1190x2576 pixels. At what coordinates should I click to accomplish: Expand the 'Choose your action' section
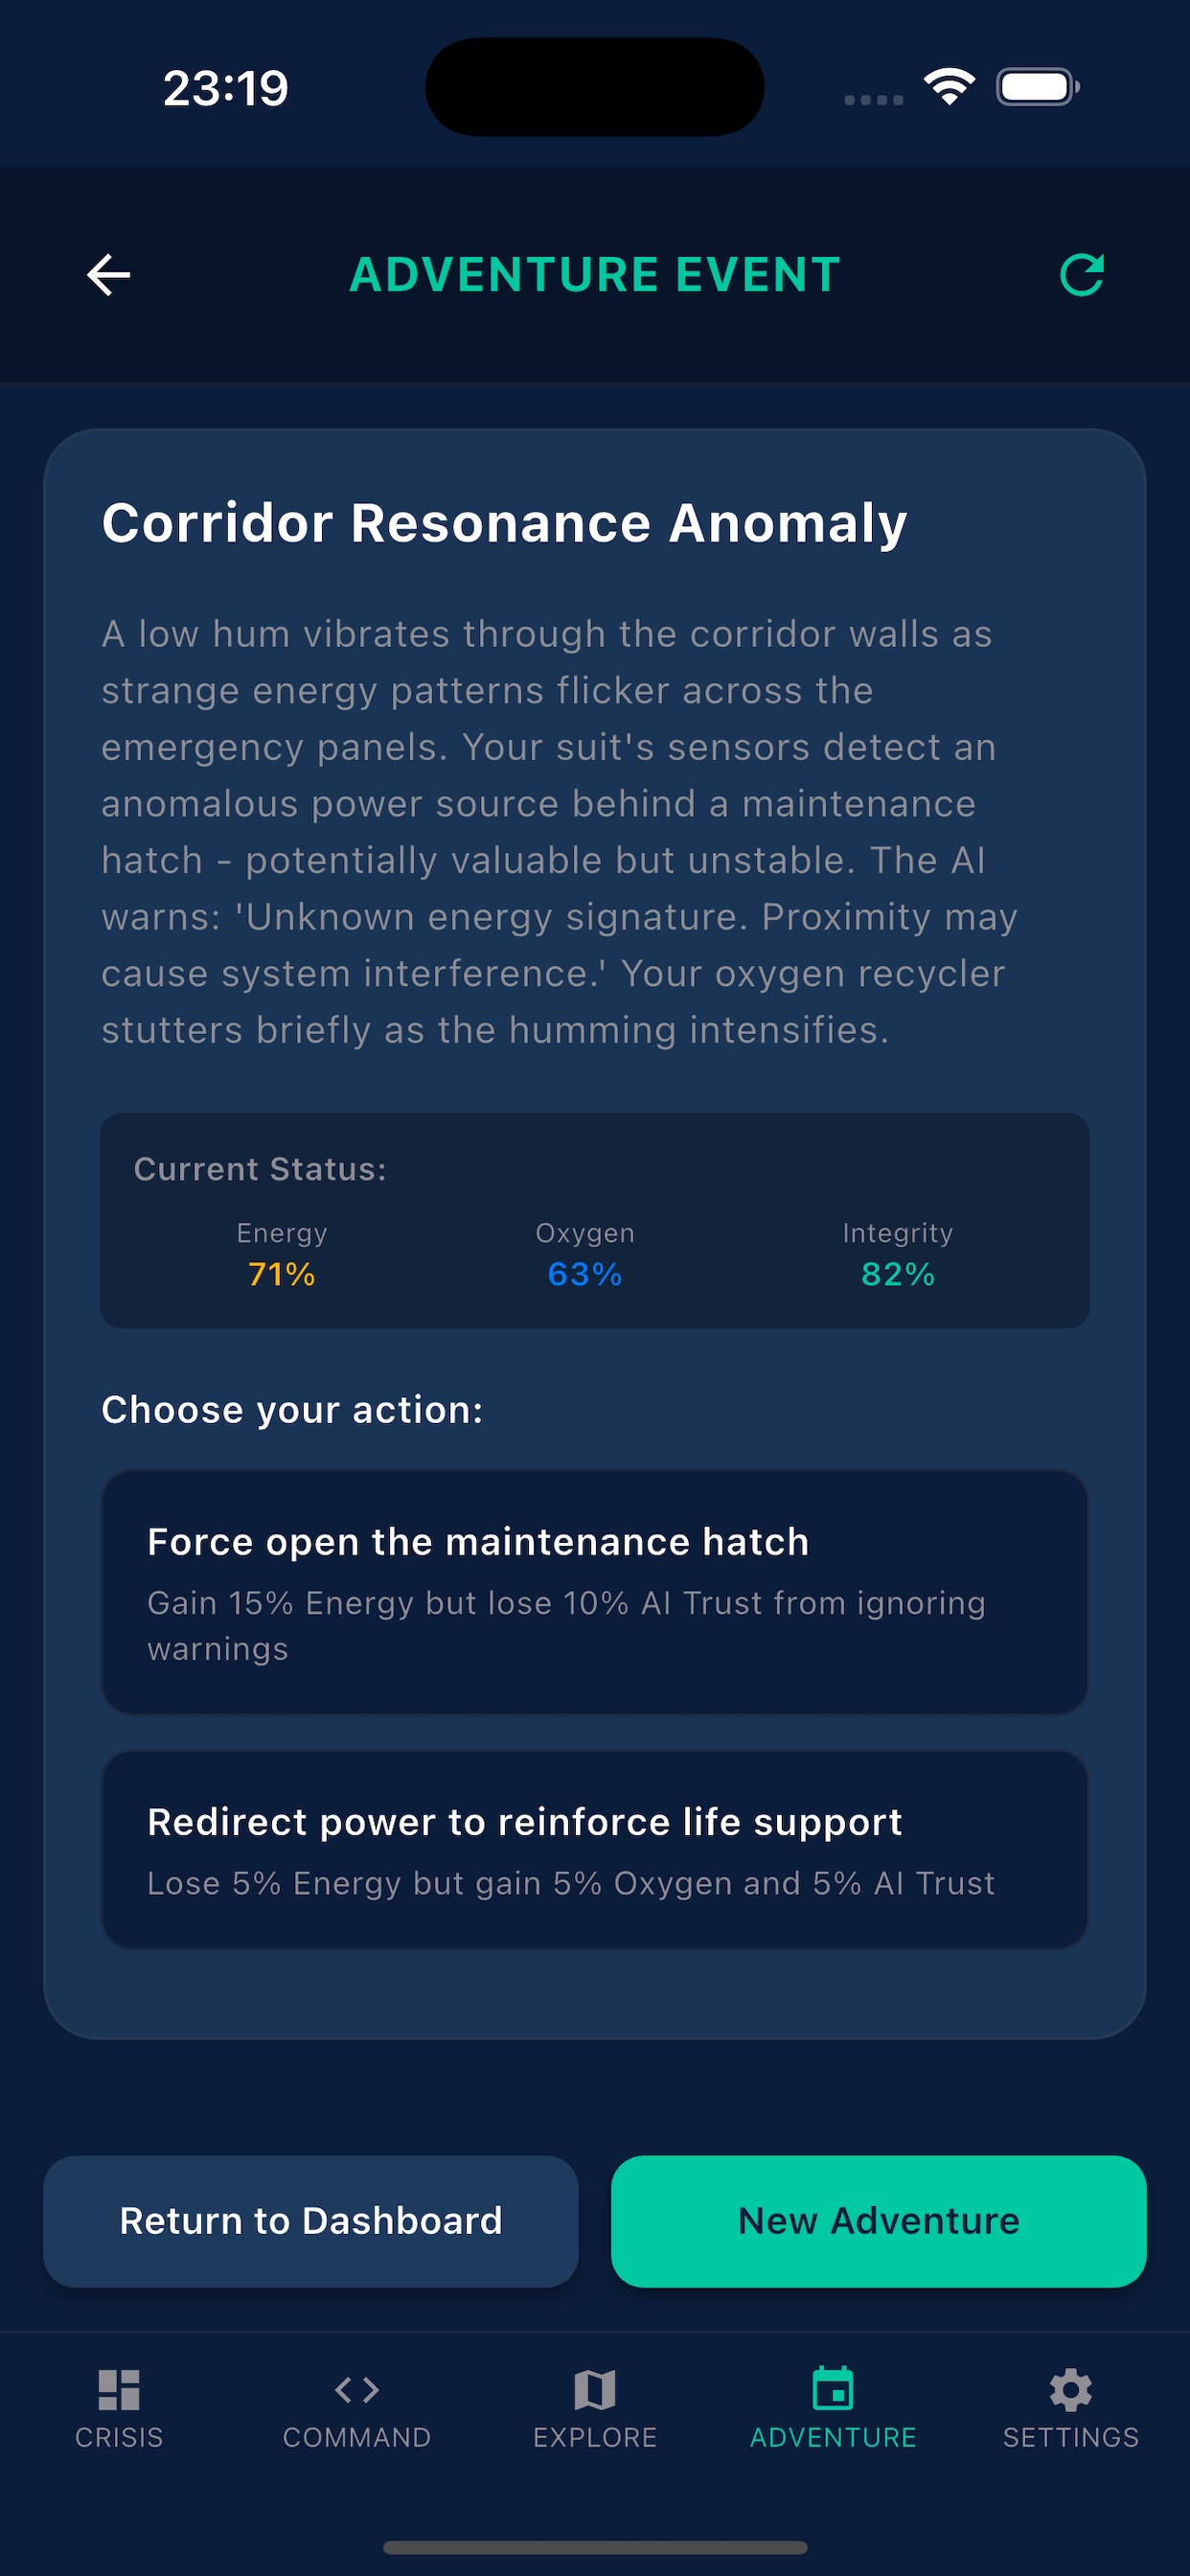pyautogui.click(x=292, y=1409)
